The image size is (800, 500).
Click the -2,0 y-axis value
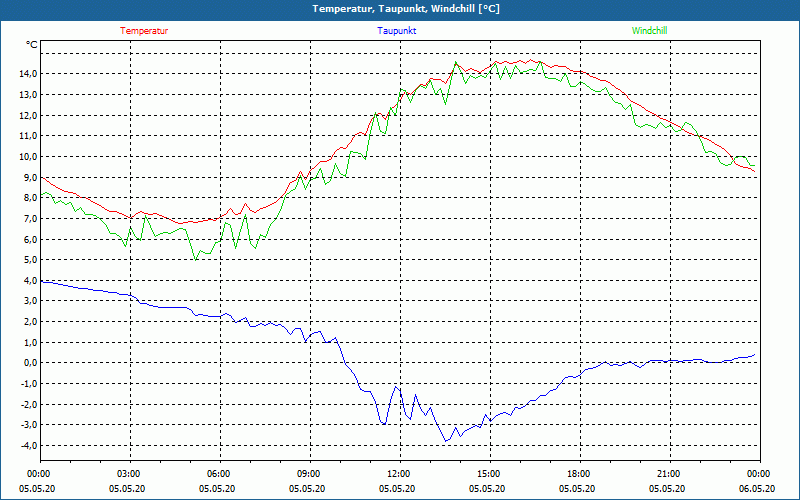[30, 405]
